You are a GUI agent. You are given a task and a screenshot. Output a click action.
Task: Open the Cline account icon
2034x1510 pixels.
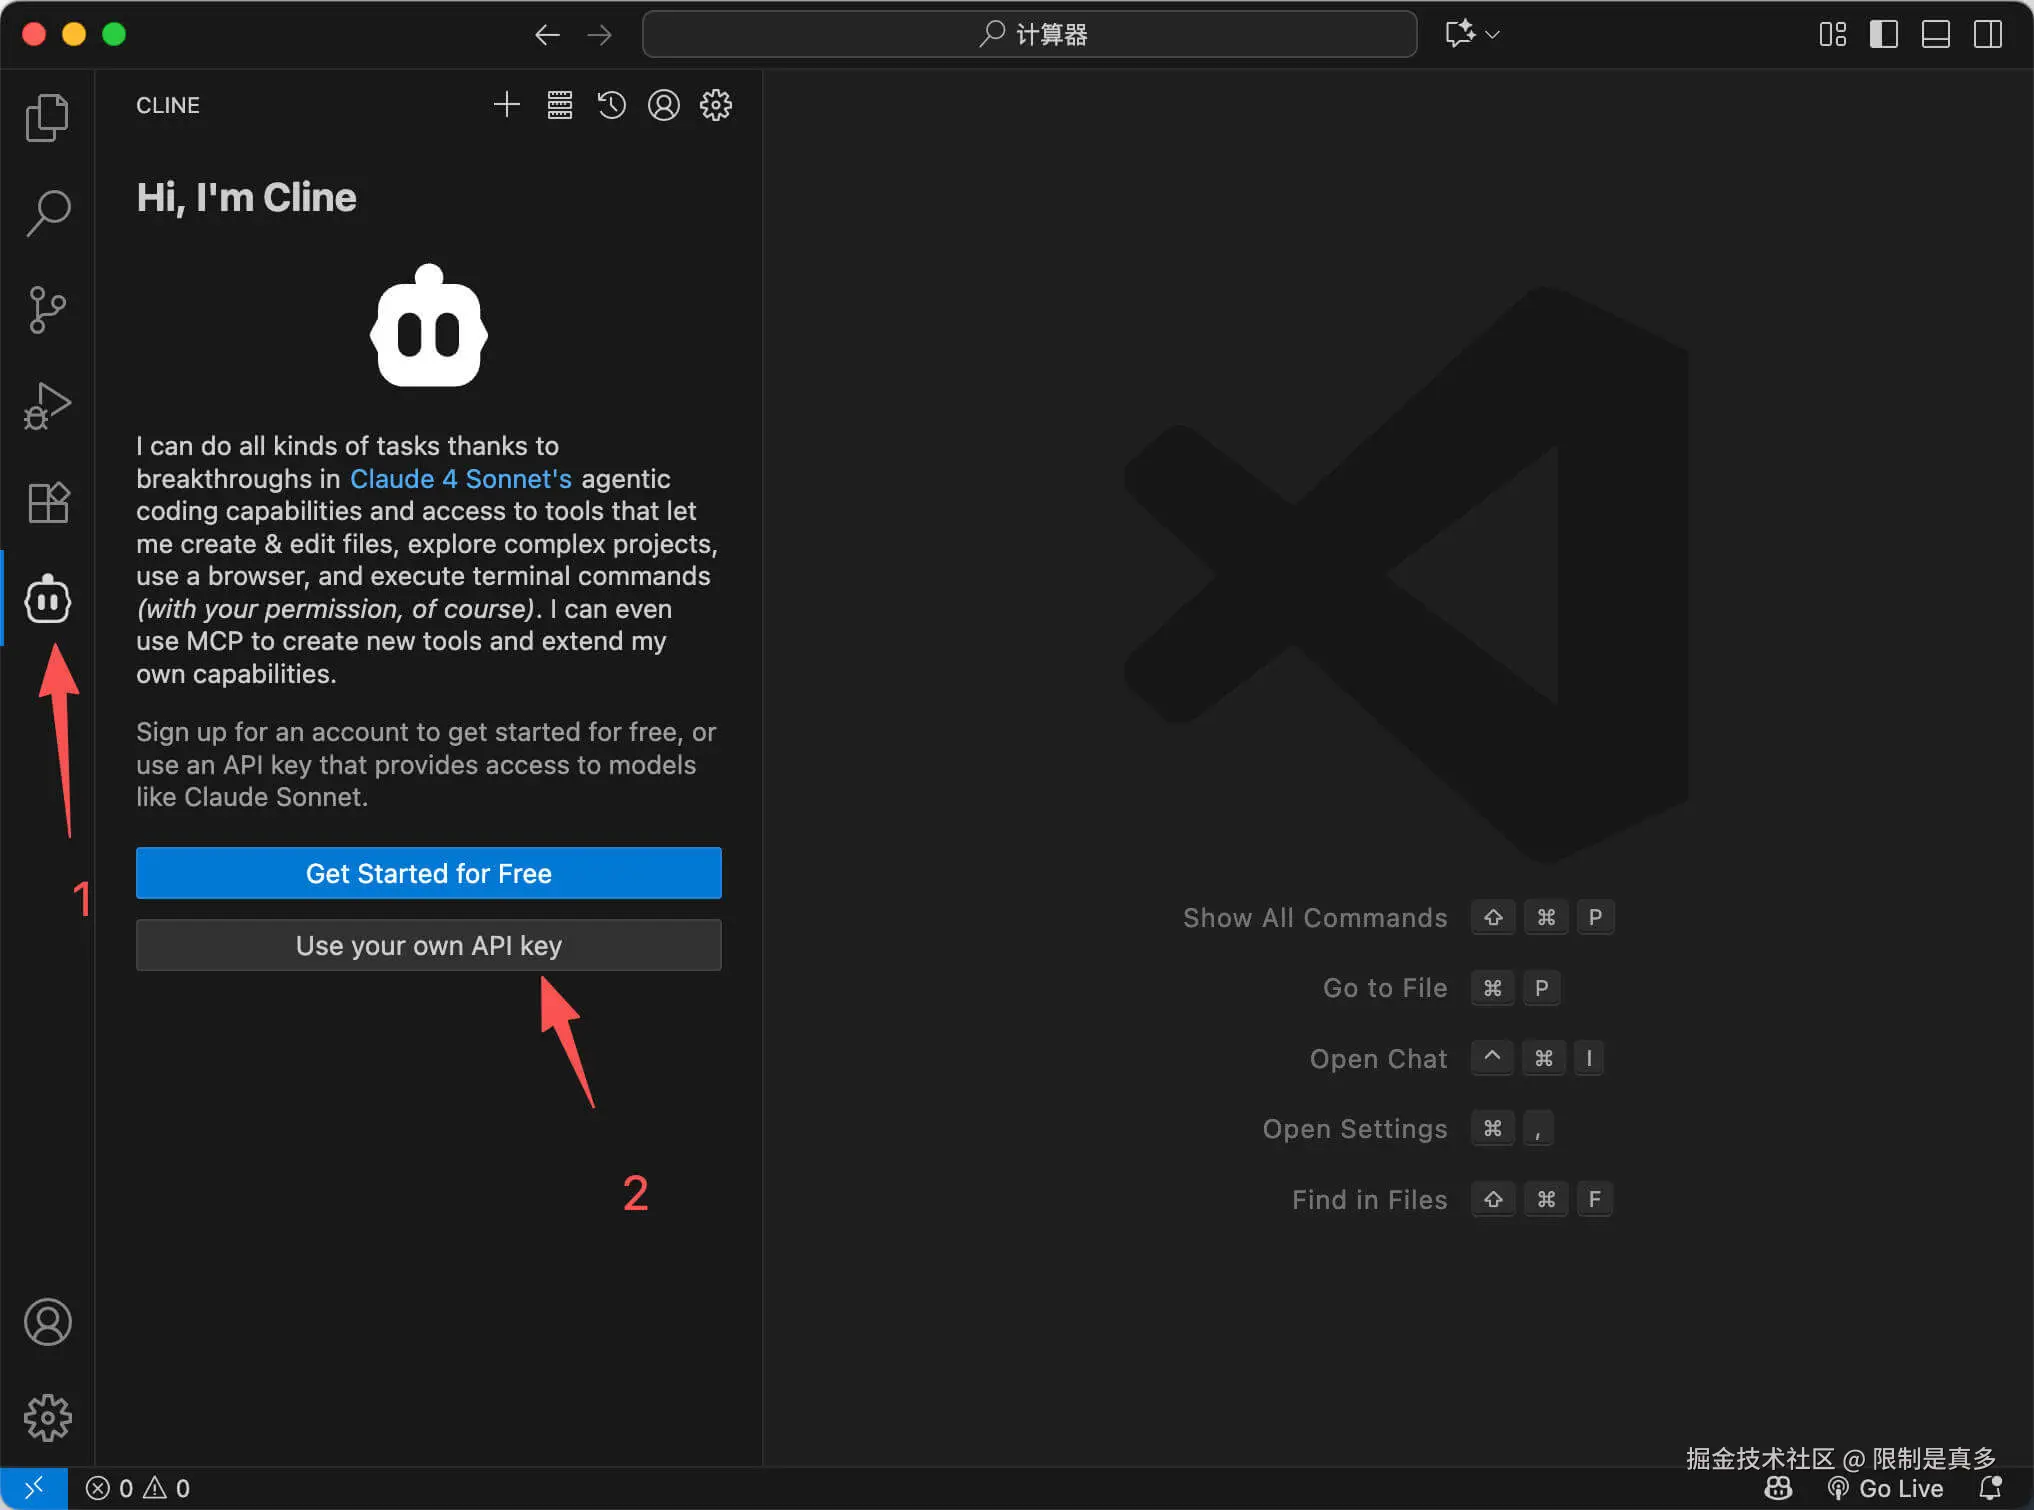click(x=663, y=104)
